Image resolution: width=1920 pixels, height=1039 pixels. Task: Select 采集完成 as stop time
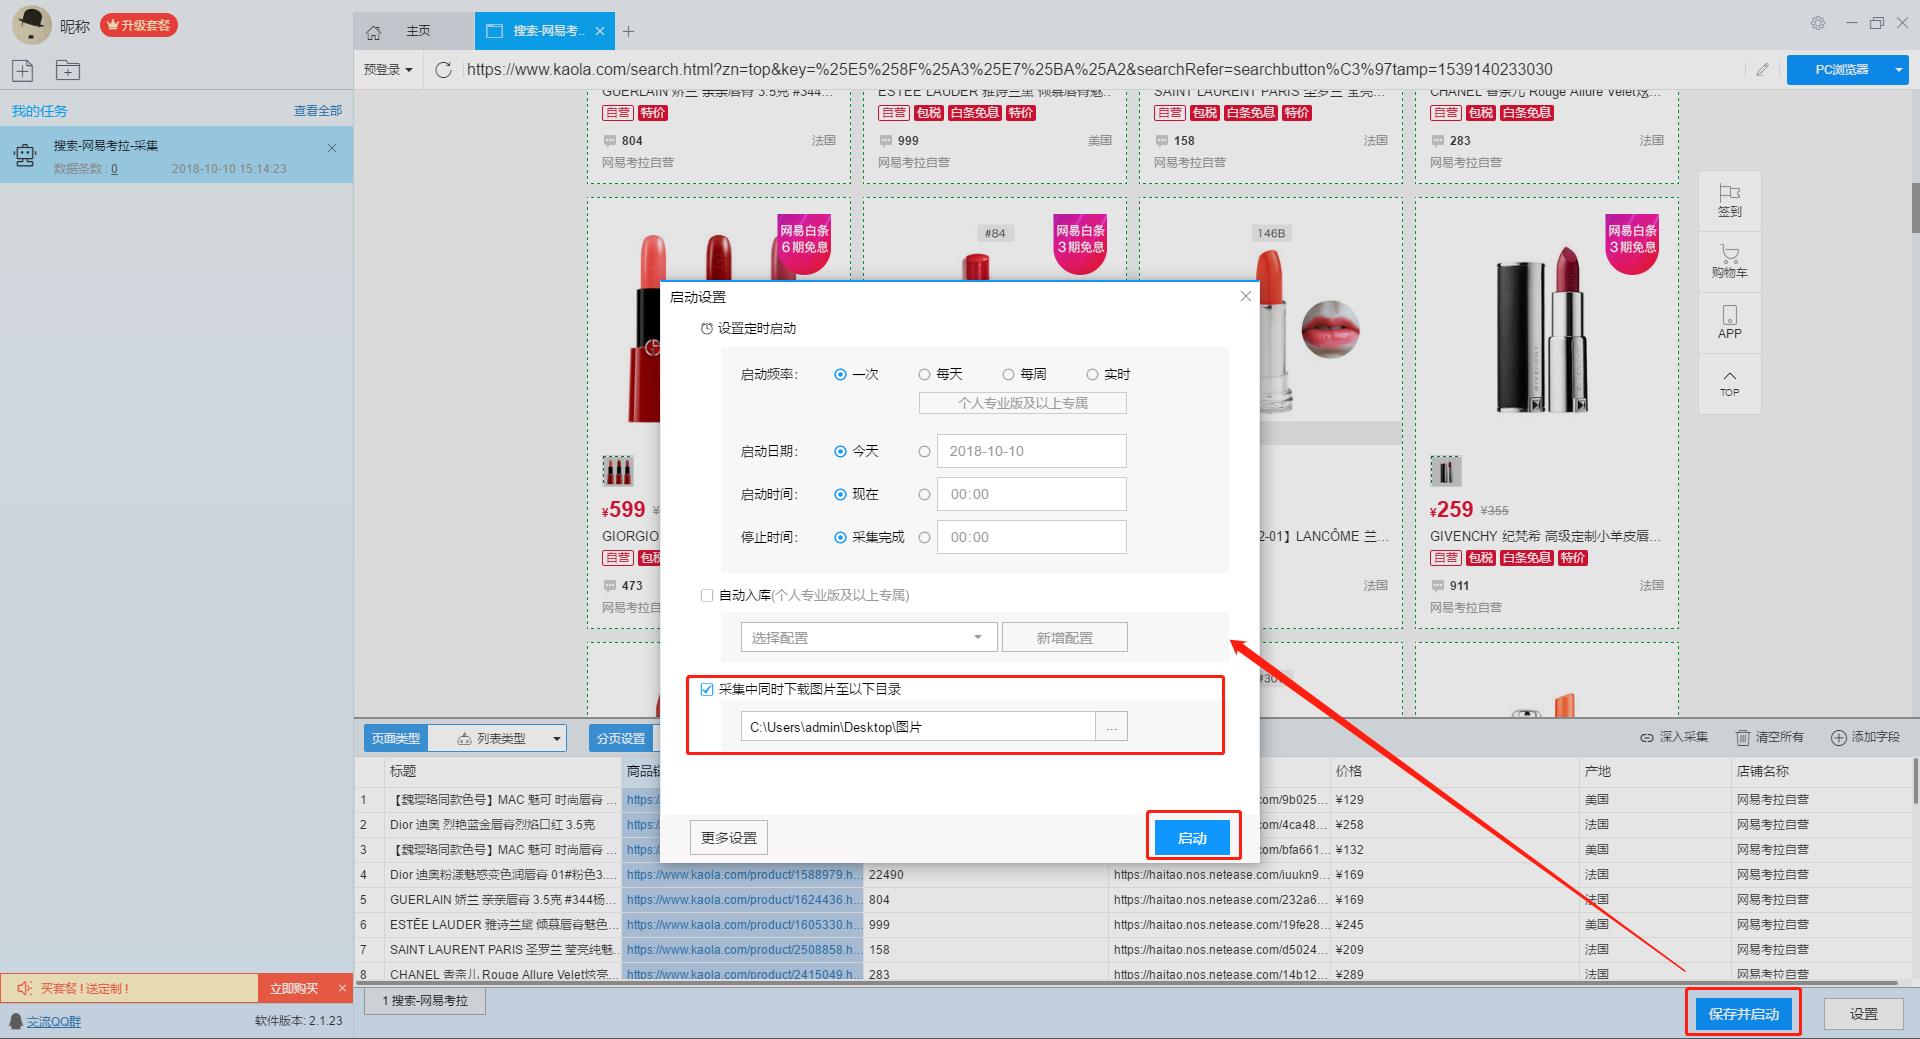coord(840,537)
